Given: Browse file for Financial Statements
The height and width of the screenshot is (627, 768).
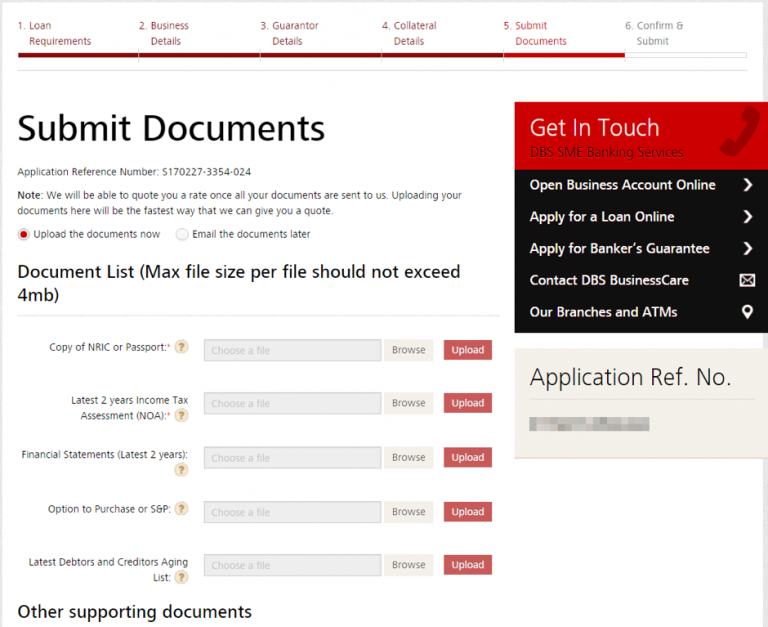Looking at the screenshot, I should [408, 458].
